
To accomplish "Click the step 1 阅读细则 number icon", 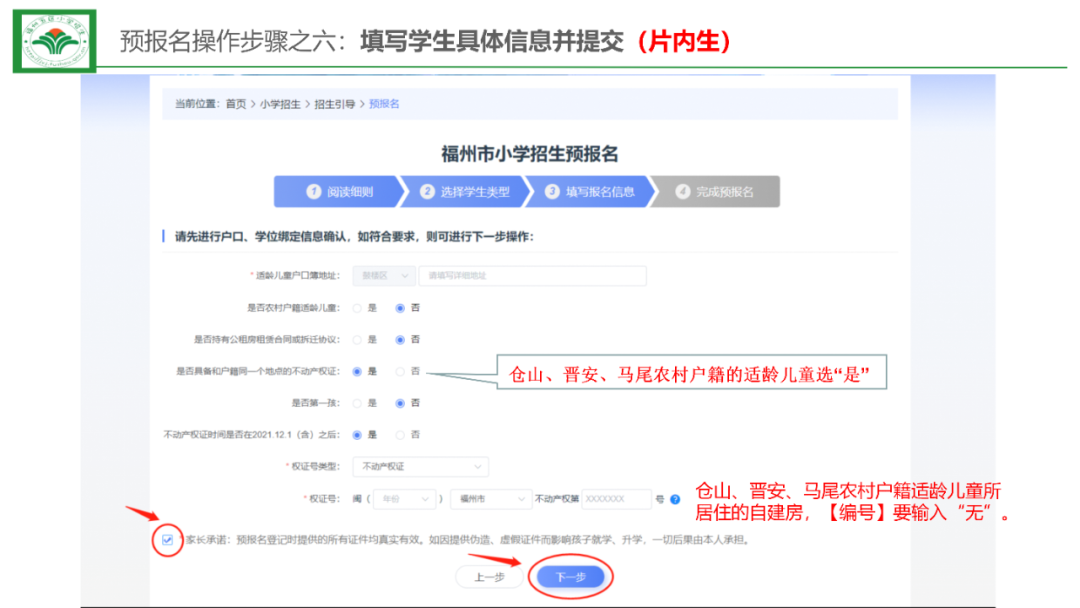I will pos(314,192).
